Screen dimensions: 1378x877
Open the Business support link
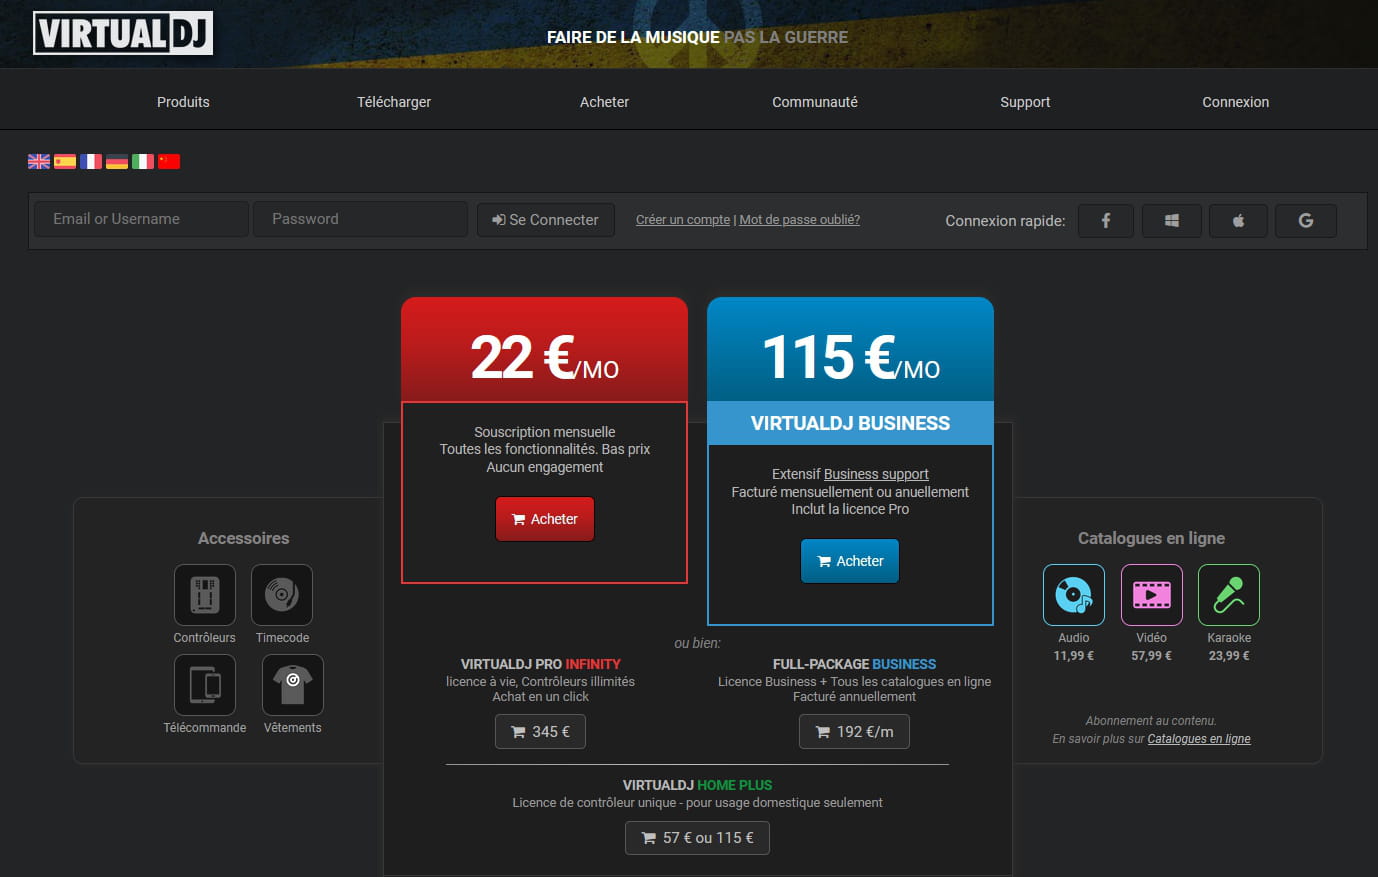point(876,474)
